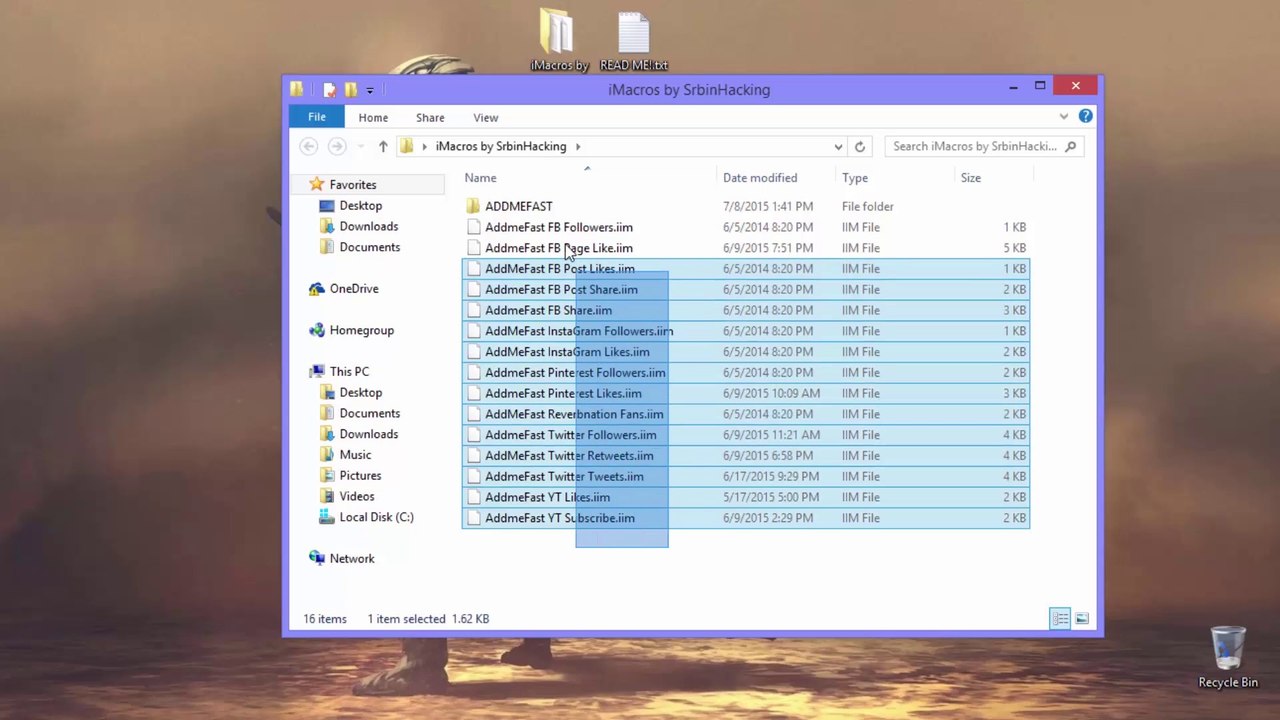This screenshot has width=1280, height=720.
Task: Select the AddmeFast Twitter Followers.iim file
Action: coord(746,435)
